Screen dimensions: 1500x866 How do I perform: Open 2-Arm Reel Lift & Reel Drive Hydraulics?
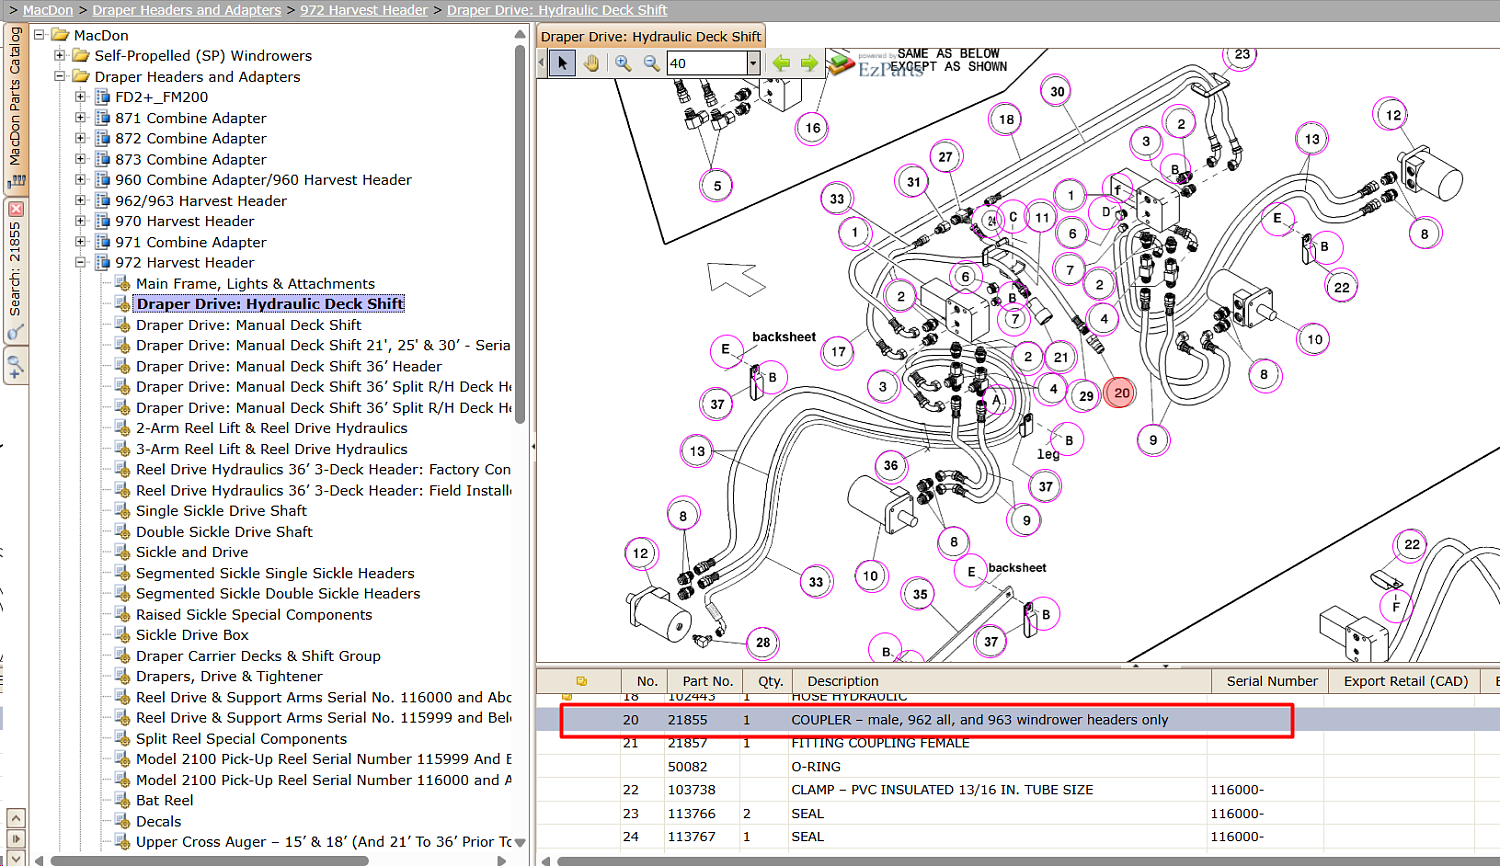pyautogui.click(x=272, y=428)
